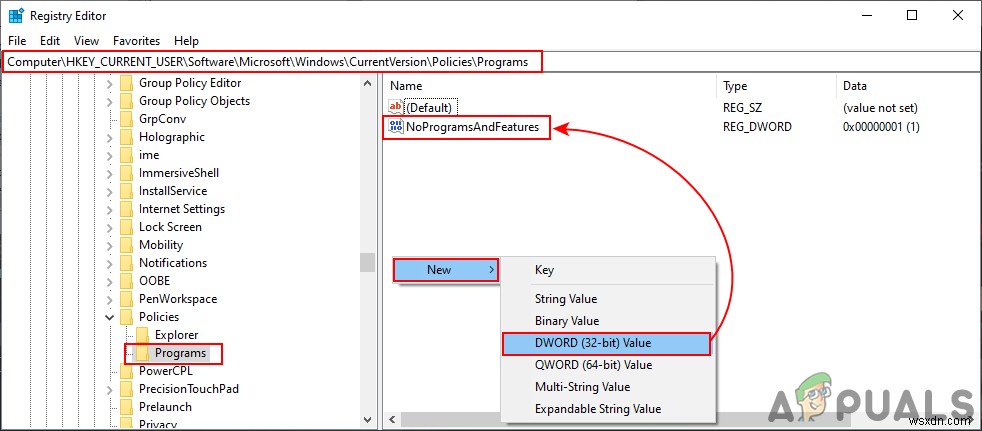Open the File menu
Image resolution: width=982 pixels, height=431 pixels.
tap(17, 41)
